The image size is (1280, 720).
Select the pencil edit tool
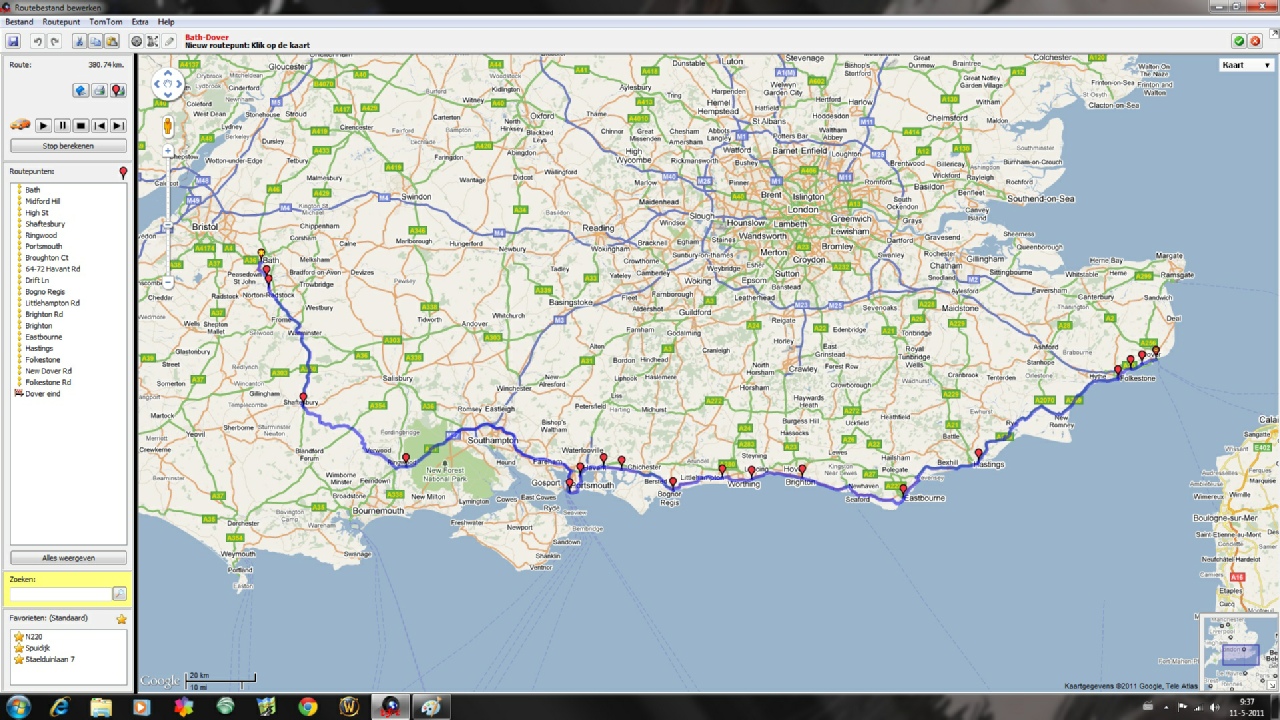[169, 41]
